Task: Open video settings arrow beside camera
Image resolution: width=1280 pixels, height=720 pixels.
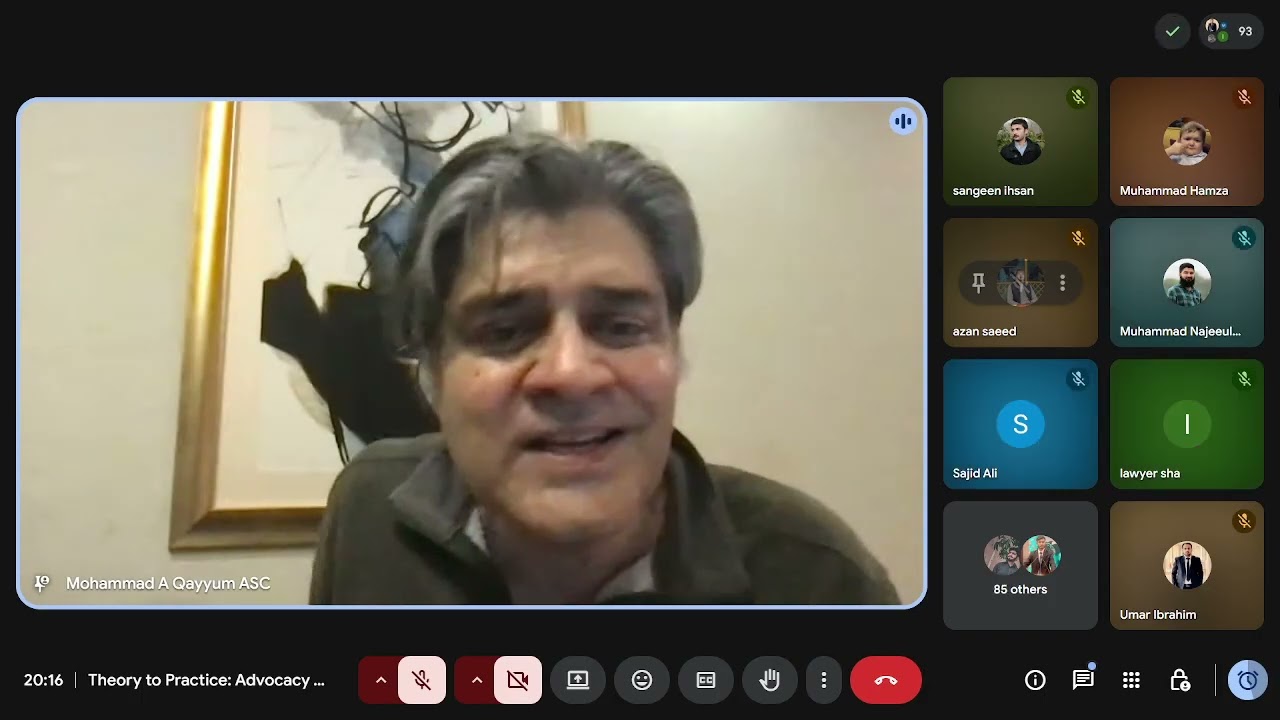Action: tap(477, 680)
